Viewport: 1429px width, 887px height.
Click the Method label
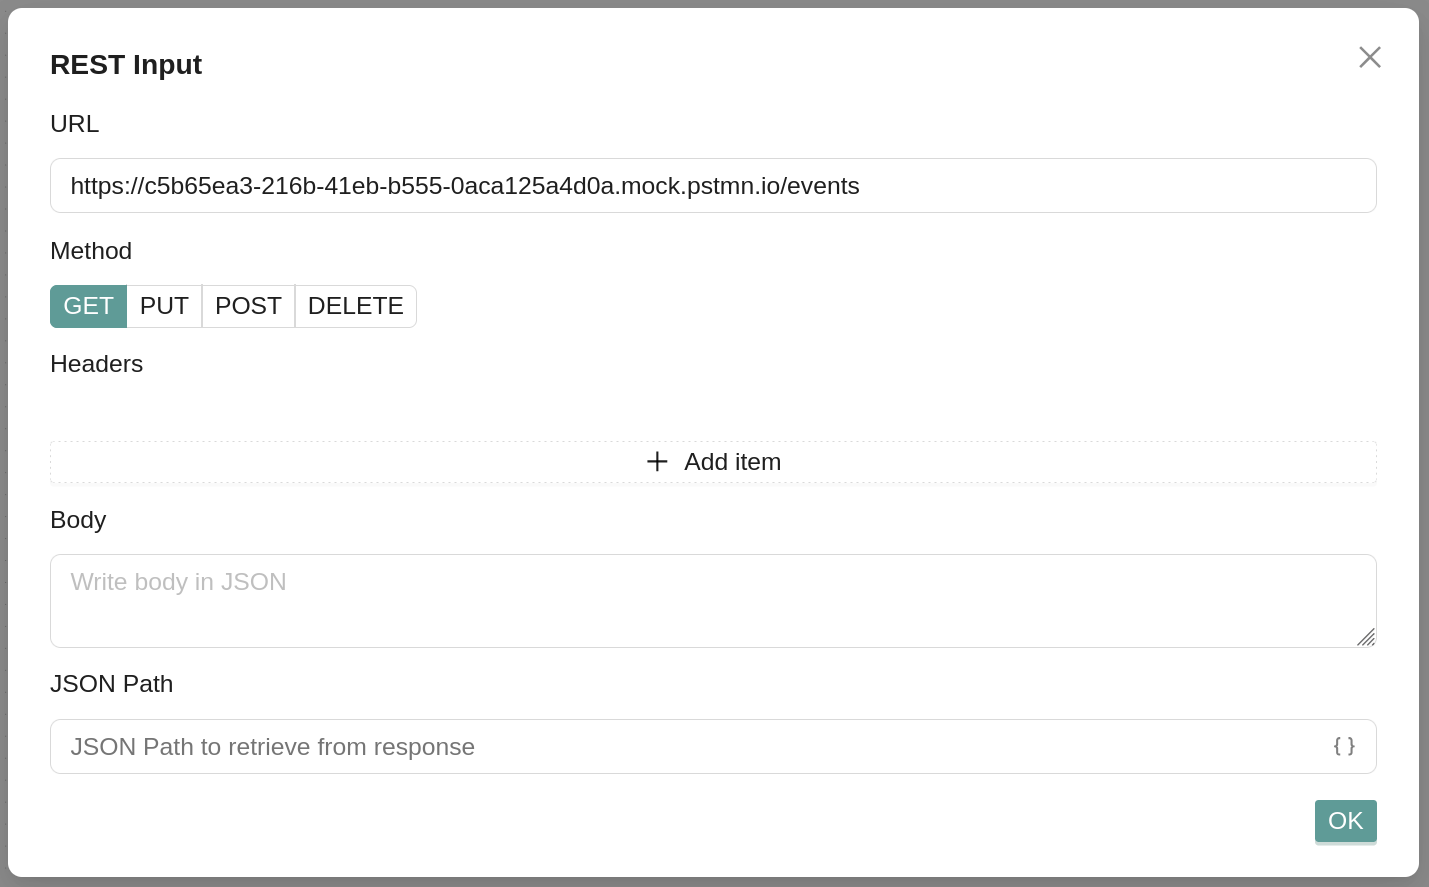pos(91,251)
